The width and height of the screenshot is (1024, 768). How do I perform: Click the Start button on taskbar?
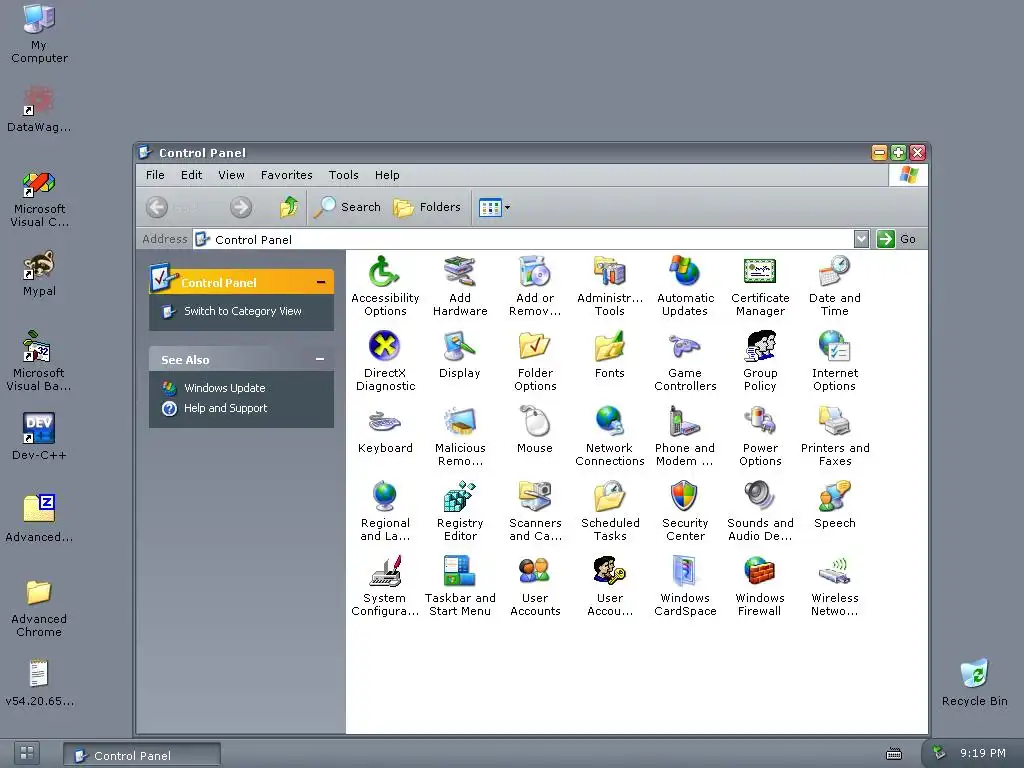[x=27, y=753]
